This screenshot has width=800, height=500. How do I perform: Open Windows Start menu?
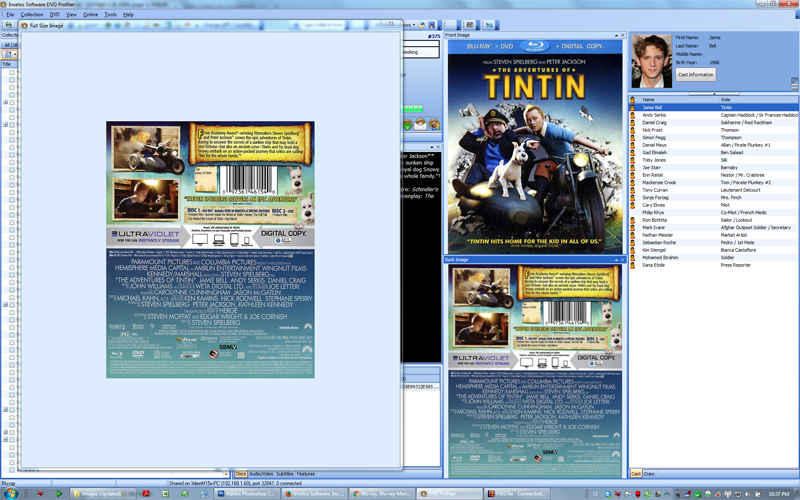tap(10, 493)
